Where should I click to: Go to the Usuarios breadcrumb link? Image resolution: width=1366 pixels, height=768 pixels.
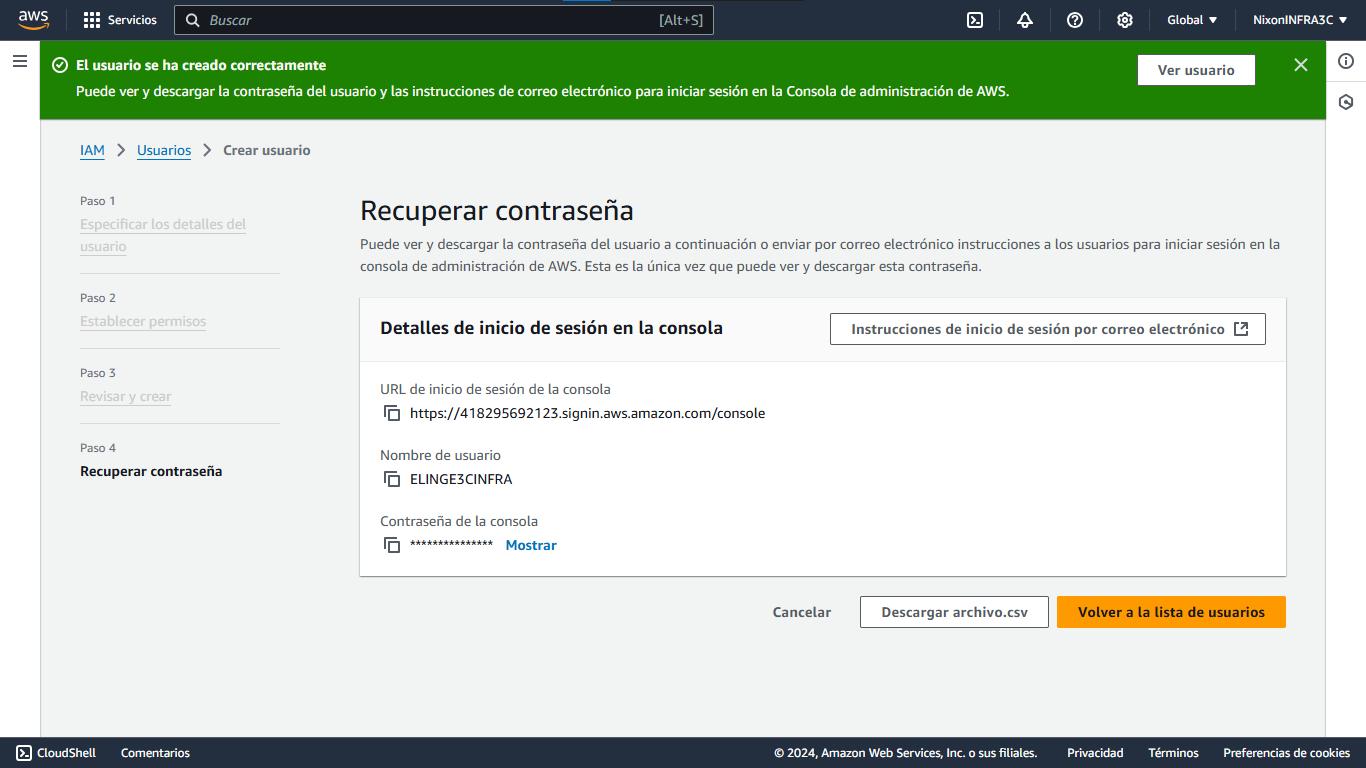(164, 150)
